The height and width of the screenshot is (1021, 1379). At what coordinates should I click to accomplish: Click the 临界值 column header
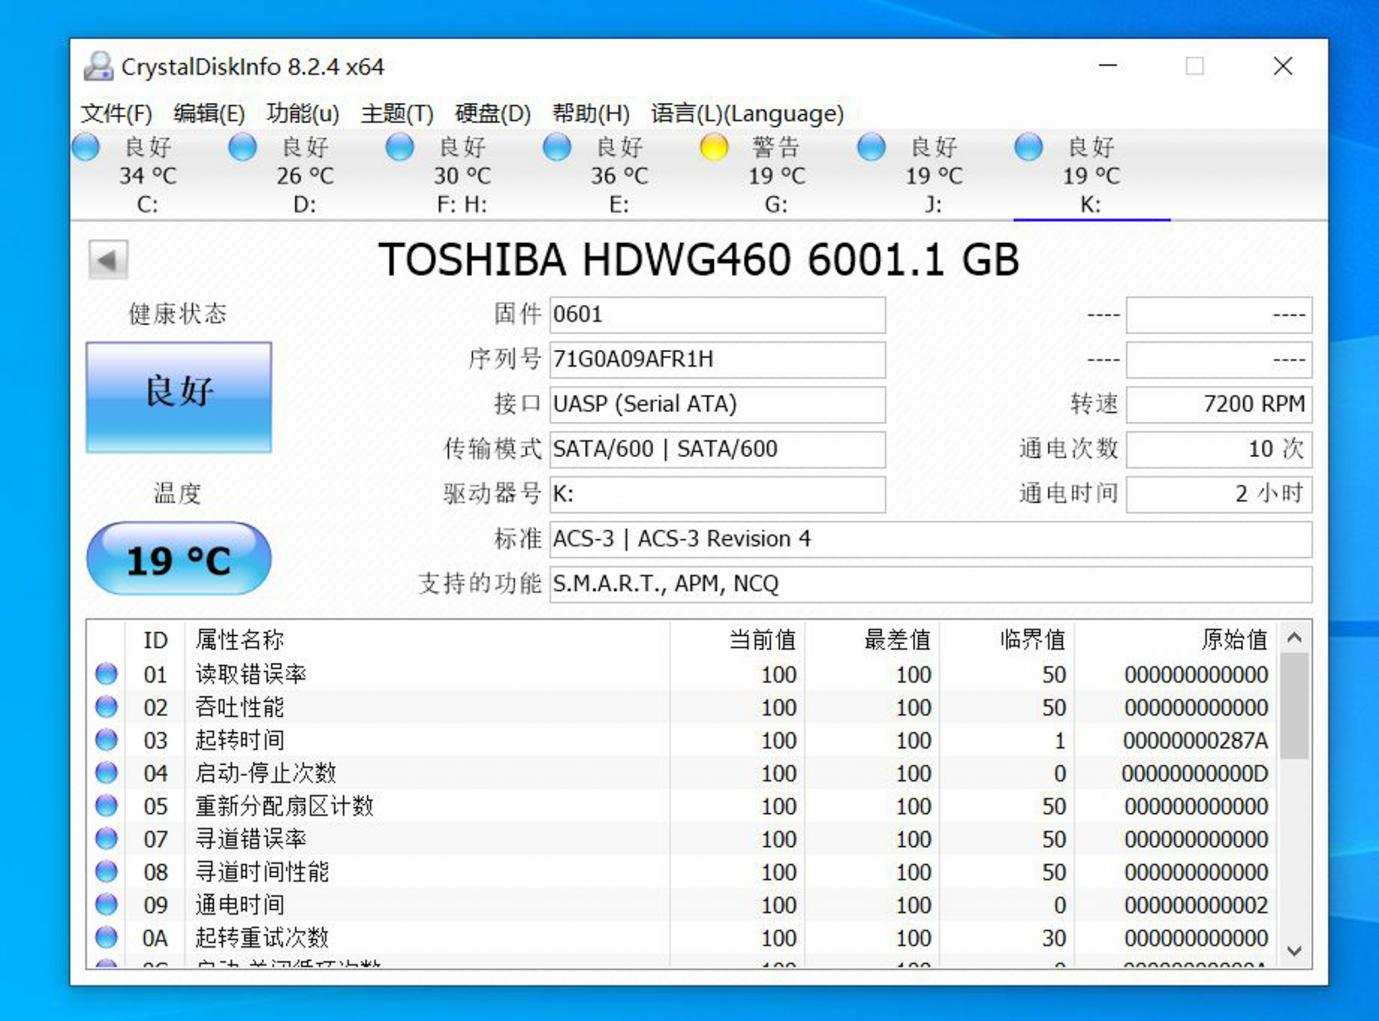pyautogui.click(x=1033, y=640)
